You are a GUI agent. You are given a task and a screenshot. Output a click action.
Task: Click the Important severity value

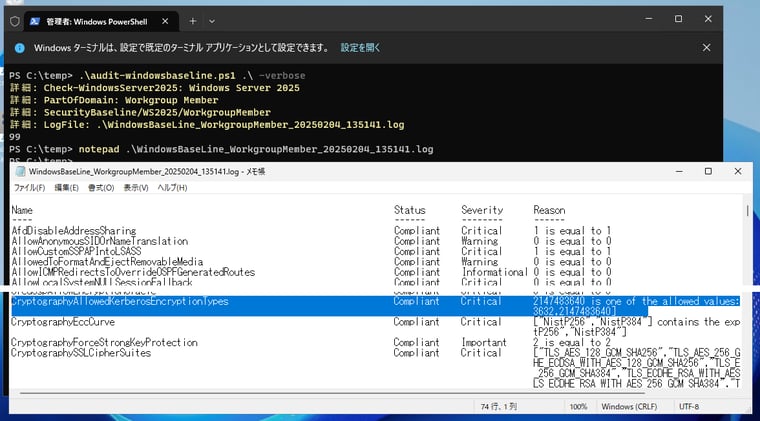click(x=483, y=343)
